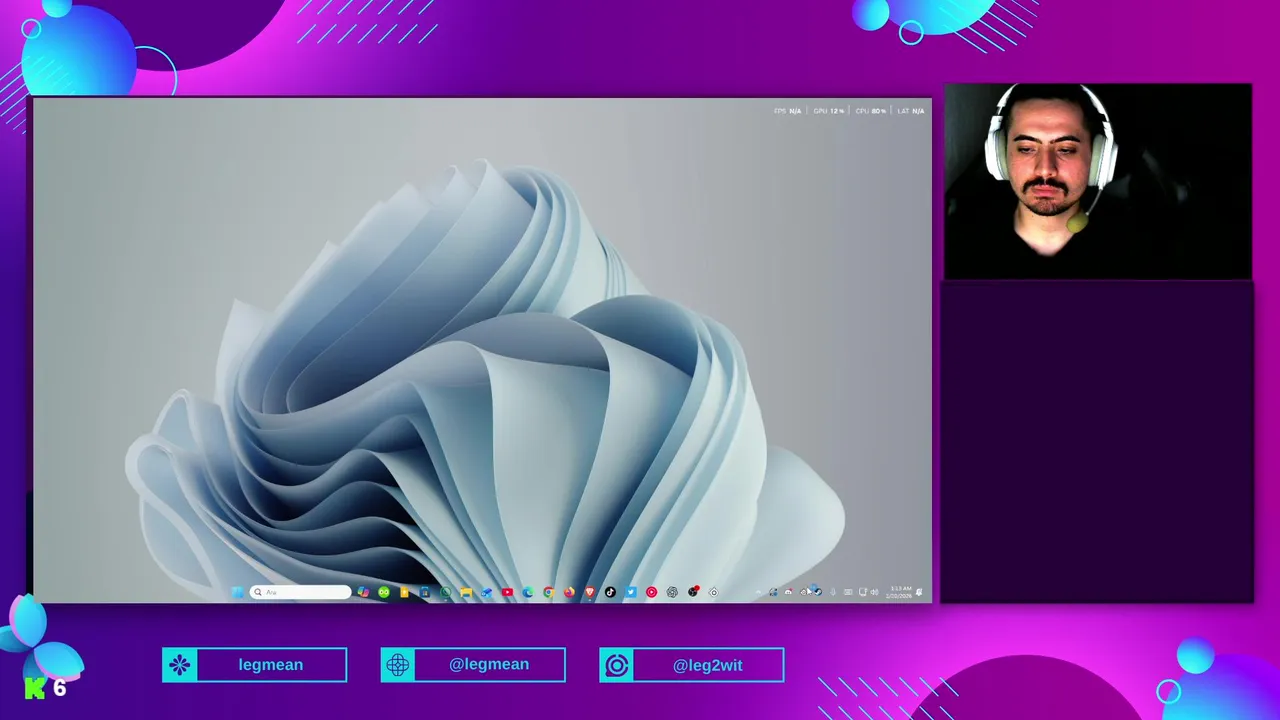1280x720 pixels.
Task: Click the "@legmean" social label
Action: (489, 665)
